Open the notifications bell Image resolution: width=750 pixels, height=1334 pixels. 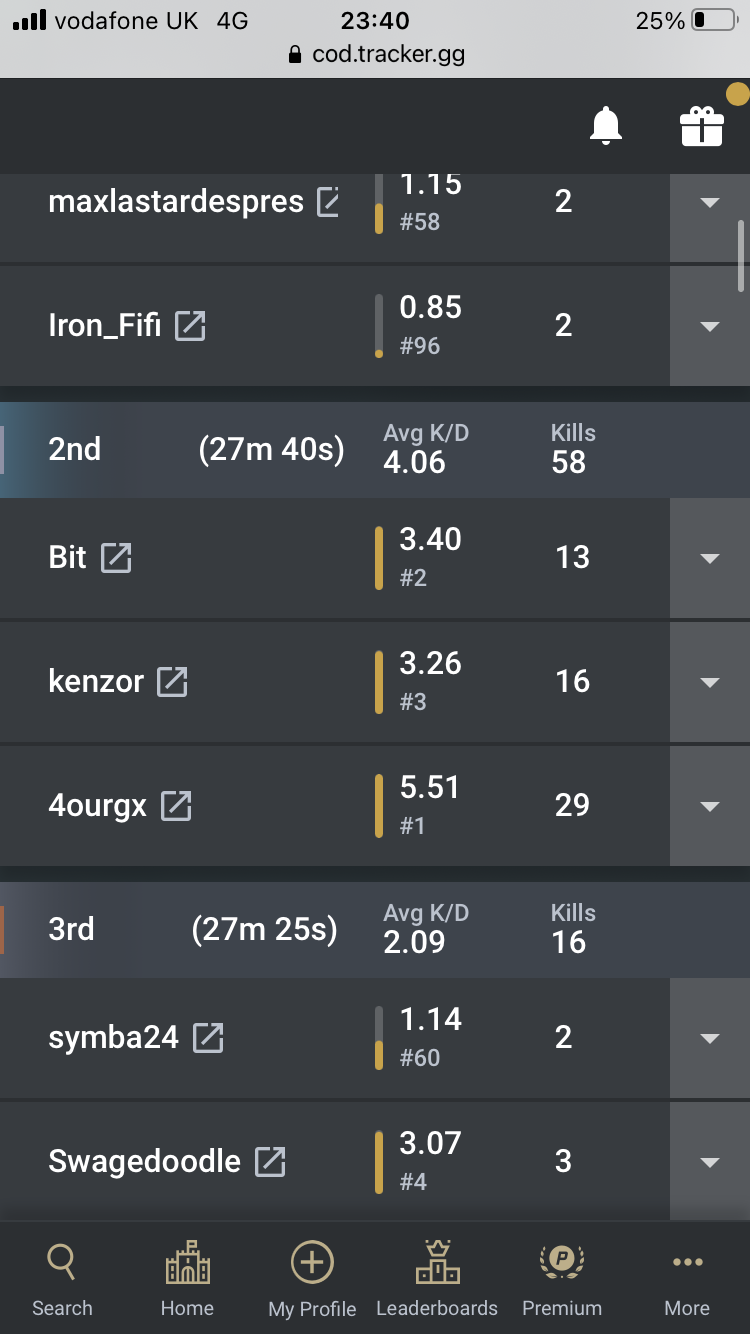[x=606, y=126]
